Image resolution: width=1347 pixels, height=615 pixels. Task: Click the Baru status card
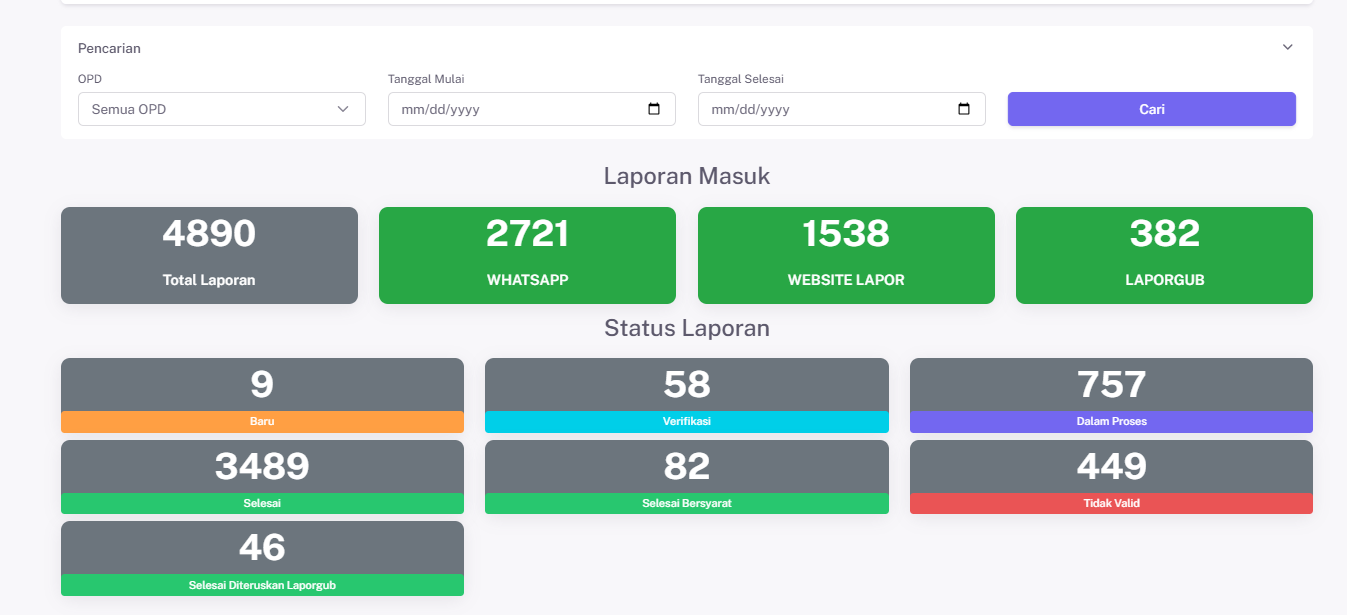(262, 396)
